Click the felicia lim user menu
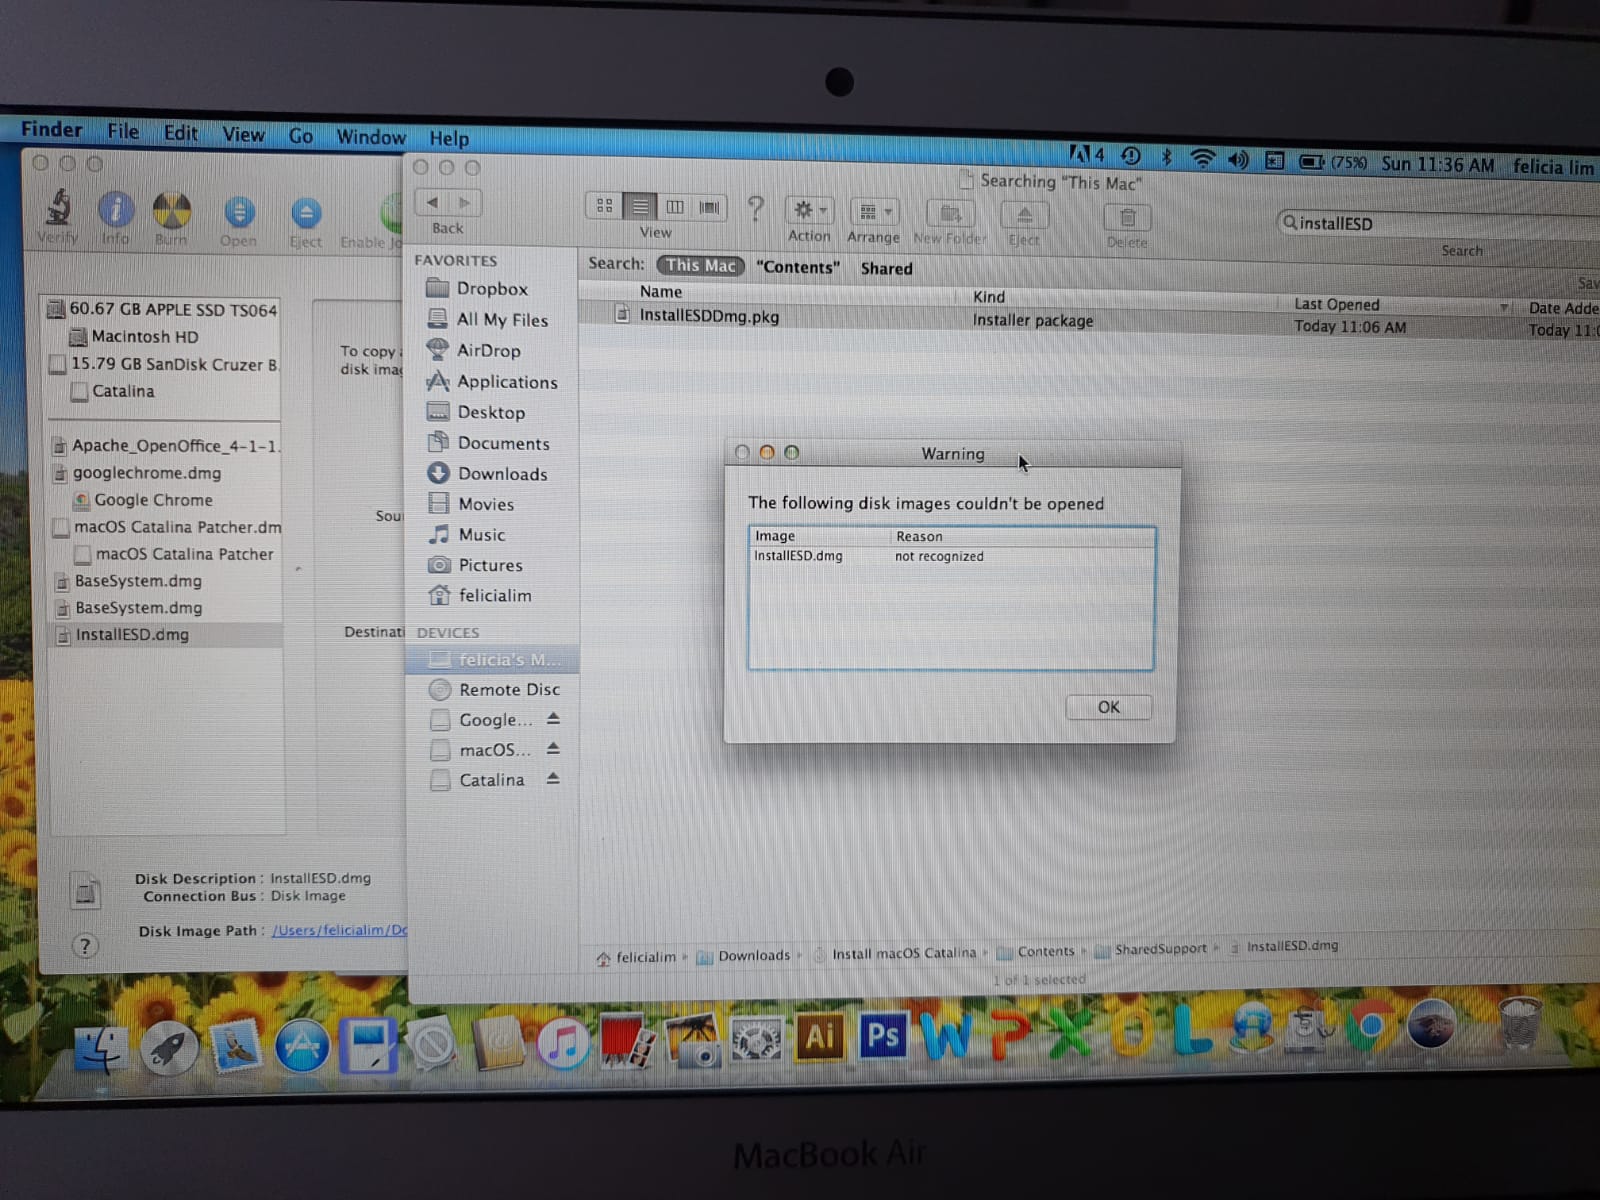This screenshot has height=1200, width=1600. (x=1553, y=167)
